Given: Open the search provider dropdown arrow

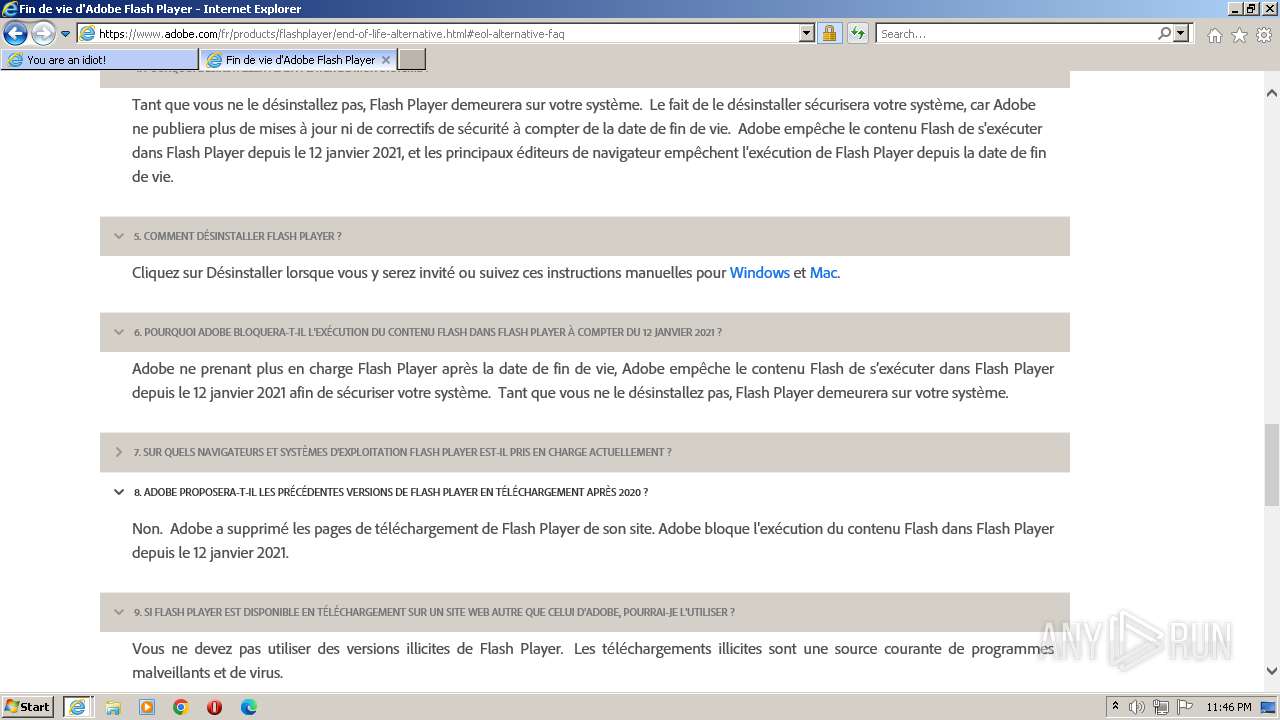Looking at the screenshot, I should pos(1182,33).
